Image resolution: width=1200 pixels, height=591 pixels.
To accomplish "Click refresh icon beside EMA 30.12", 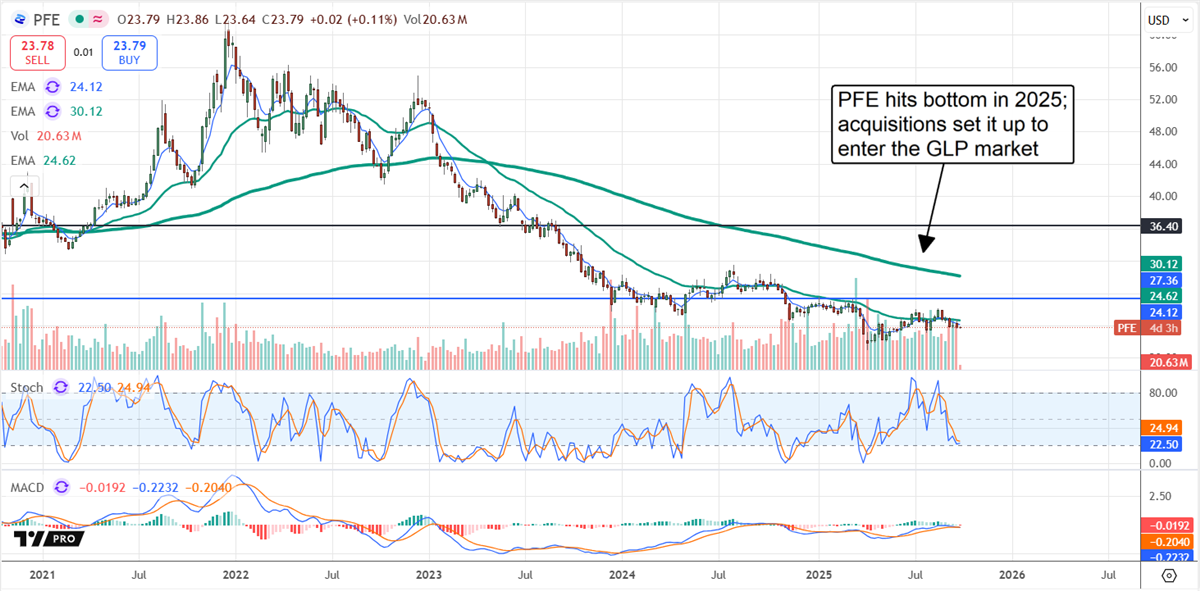I will (x=54, y=111).
